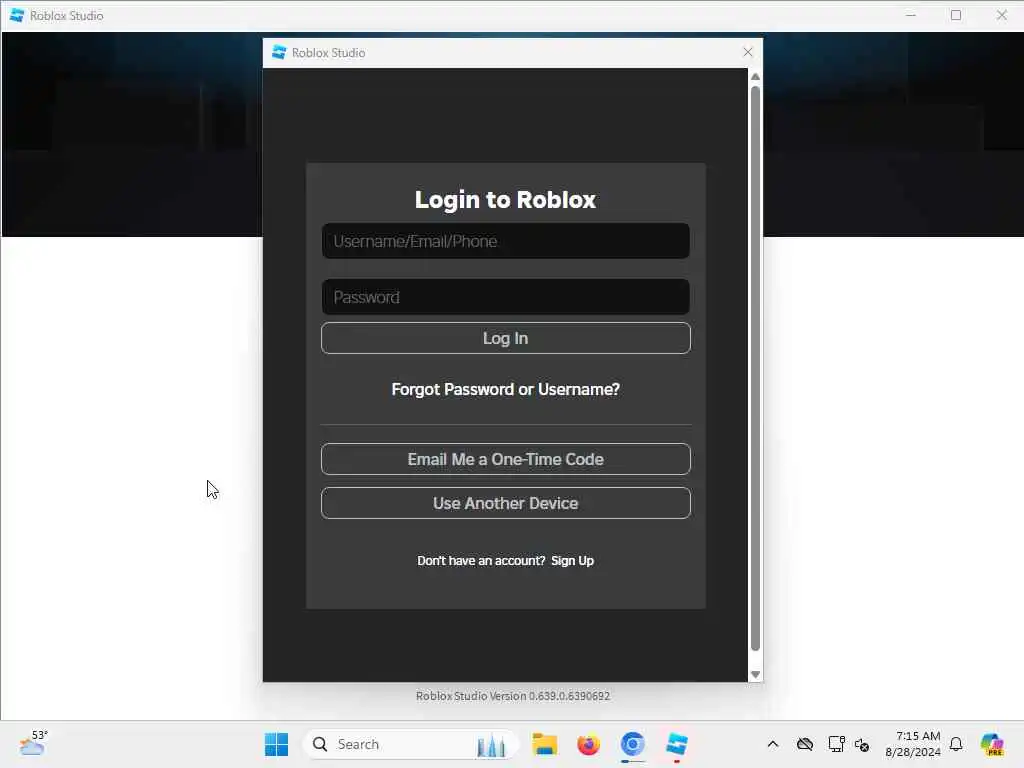Open Forgot Password or Username link

pyautogui.click(x=505, y=389)
